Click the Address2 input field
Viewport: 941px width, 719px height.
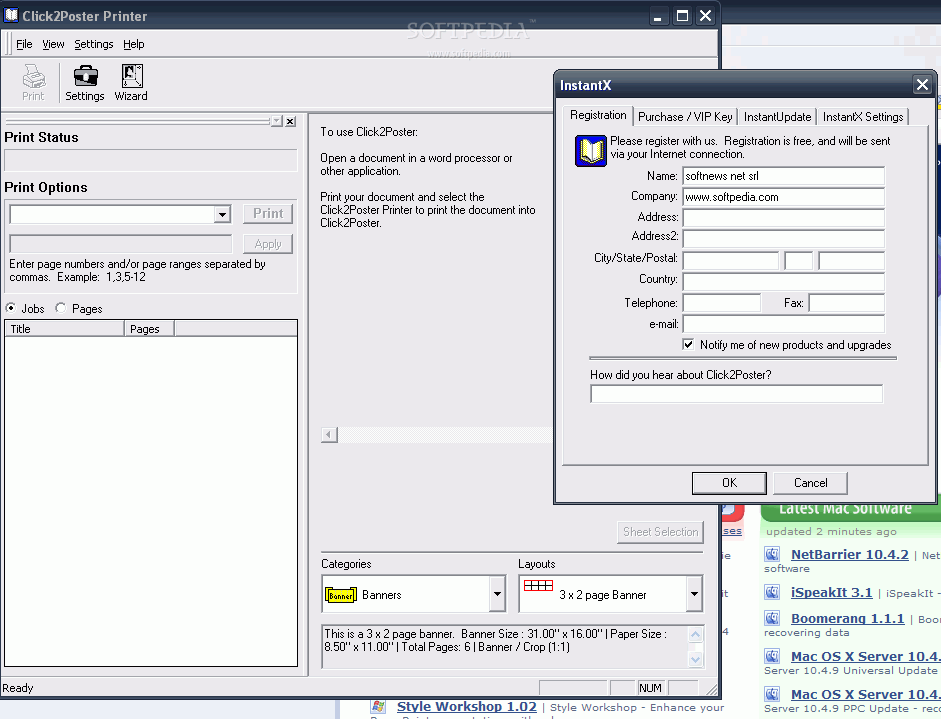point(784,238)
